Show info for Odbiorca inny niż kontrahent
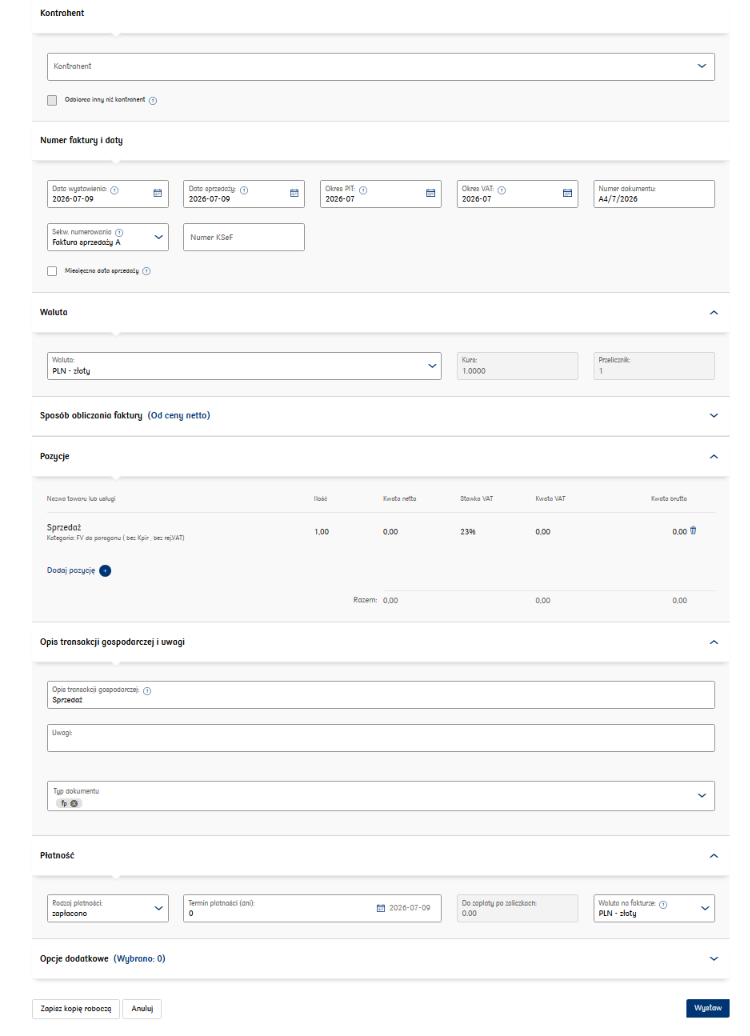750x1036 pixels. click(153, 100)
